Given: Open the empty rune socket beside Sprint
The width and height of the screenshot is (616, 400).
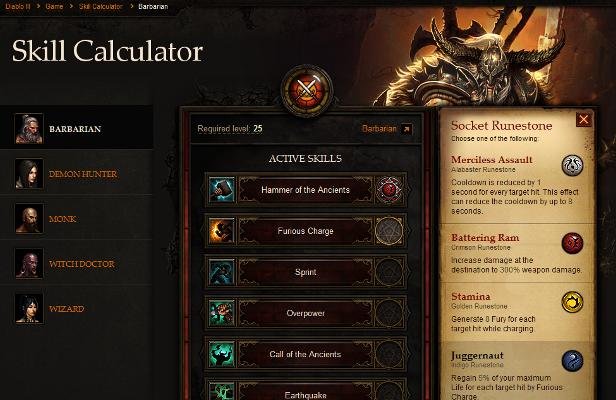Looking at the screenshot, I should pyautogui.click(x=389, y=272).
